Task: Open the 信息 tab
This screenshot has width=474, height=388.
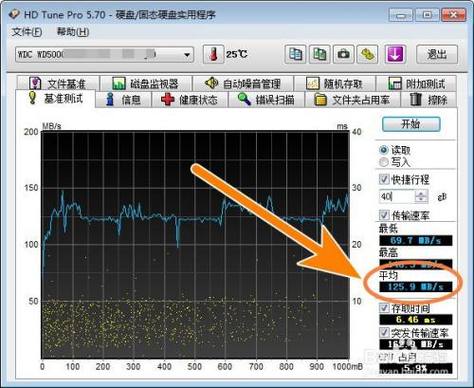Action: pos(123,99)
